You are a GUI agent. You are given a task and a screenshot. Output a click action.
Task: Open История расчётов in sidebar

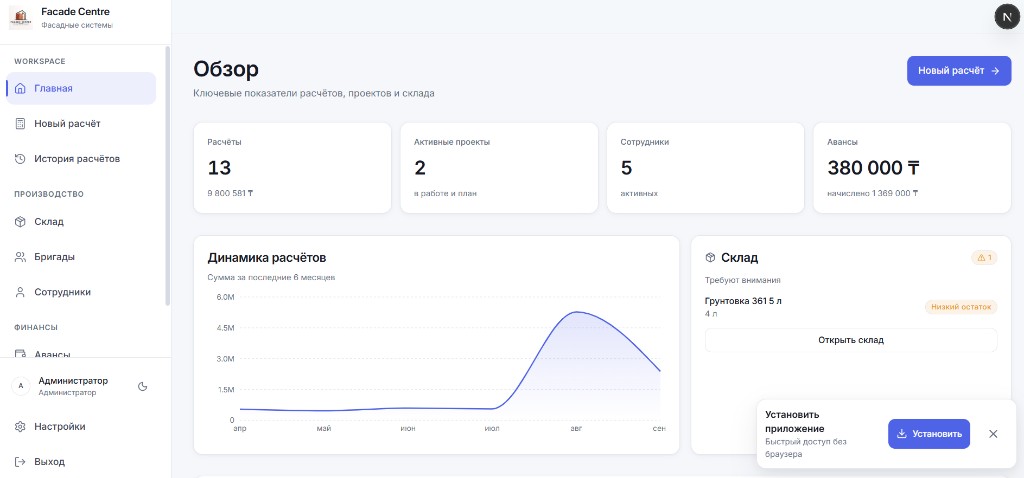tap(81, 159)
